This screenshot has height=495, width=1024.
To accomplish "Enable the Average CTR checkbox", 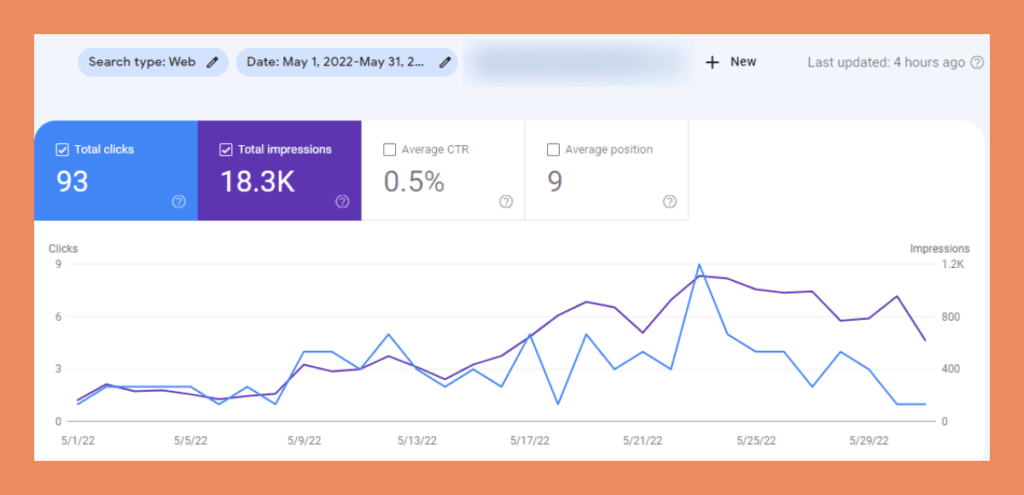I will [389, 150].
